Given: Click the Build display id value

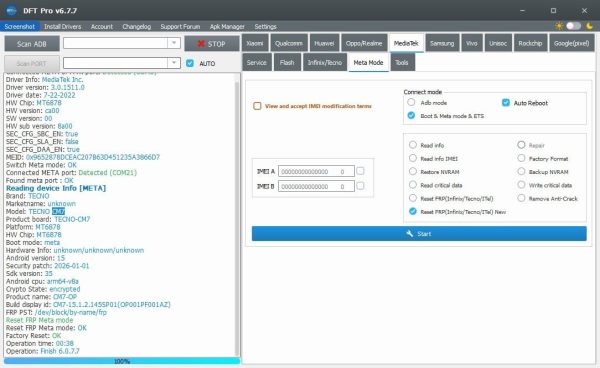Looking at the screenshot, I should (x=112, y=304).
